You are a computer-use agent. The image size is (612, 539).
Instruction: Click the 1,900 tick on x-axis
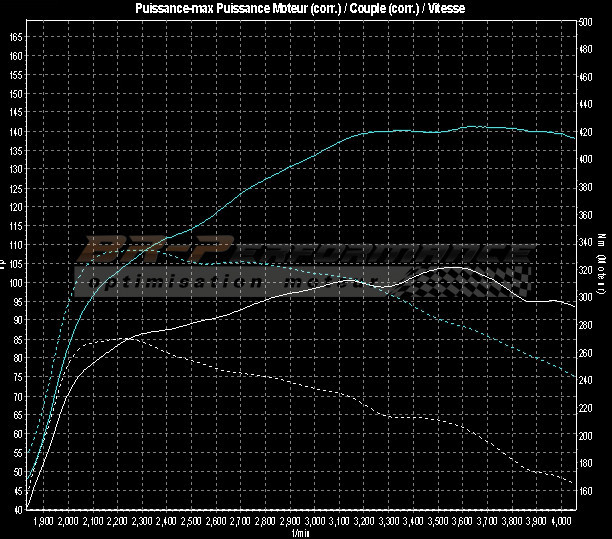(44, 522)
